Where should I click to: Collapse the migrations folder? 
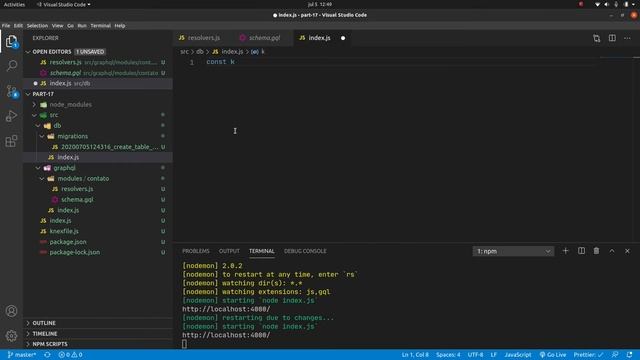(x=42, y=136)
